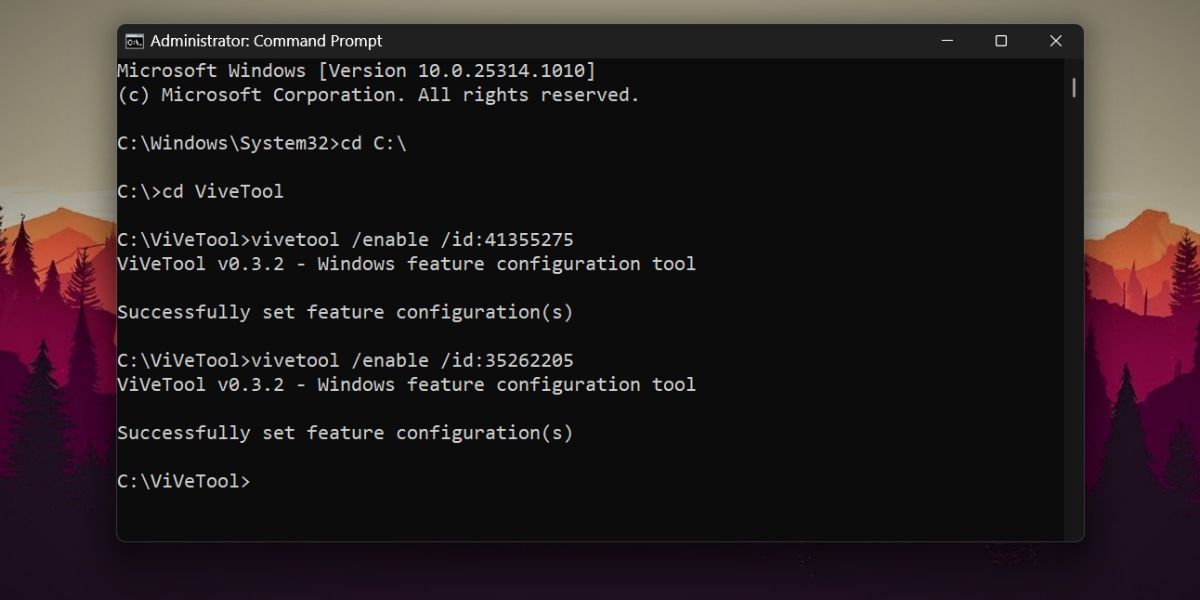Click the last "Successfully set feature configuration(s)" message

(x=345, y=432)
